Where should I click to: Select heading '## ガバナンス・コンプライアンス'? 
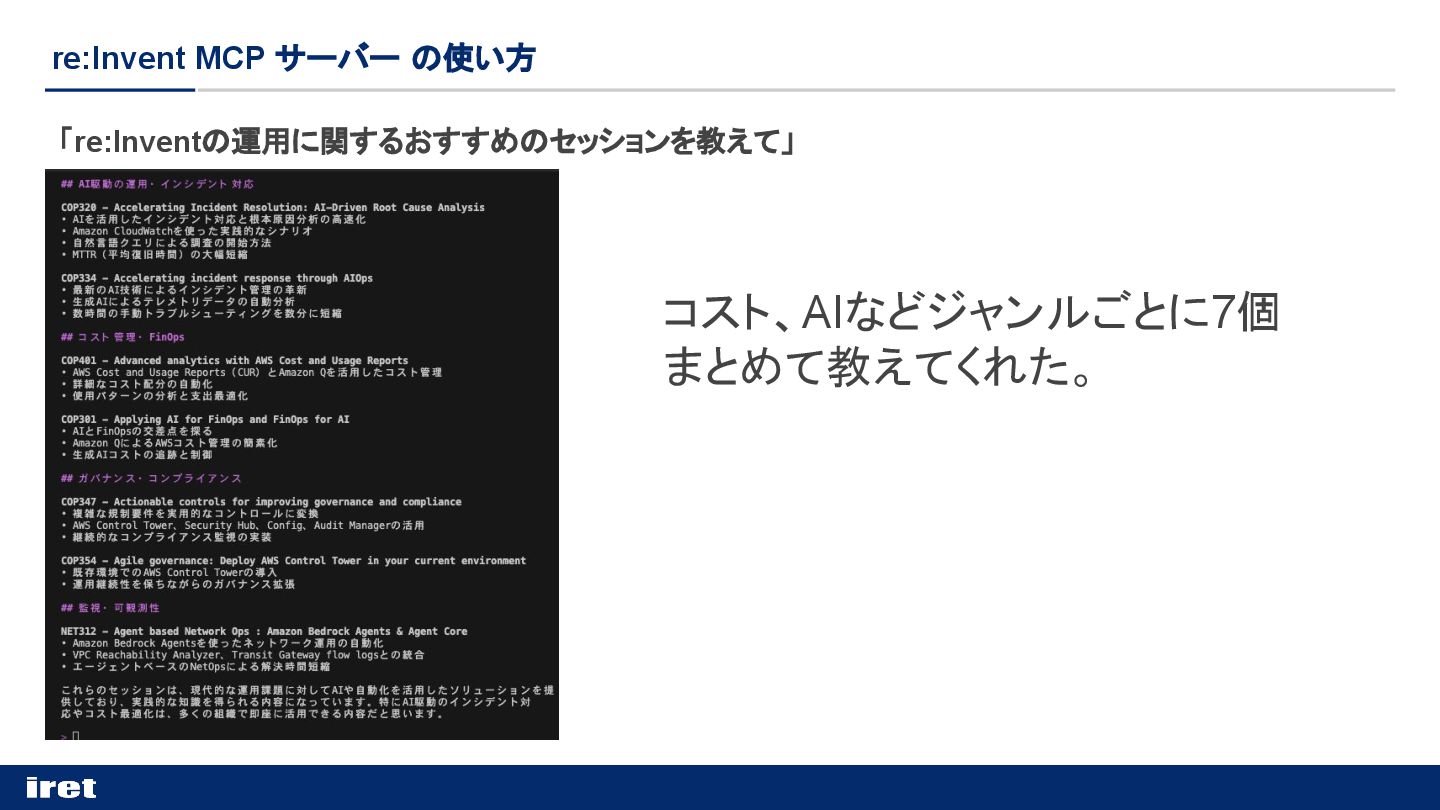click(151, 478)
